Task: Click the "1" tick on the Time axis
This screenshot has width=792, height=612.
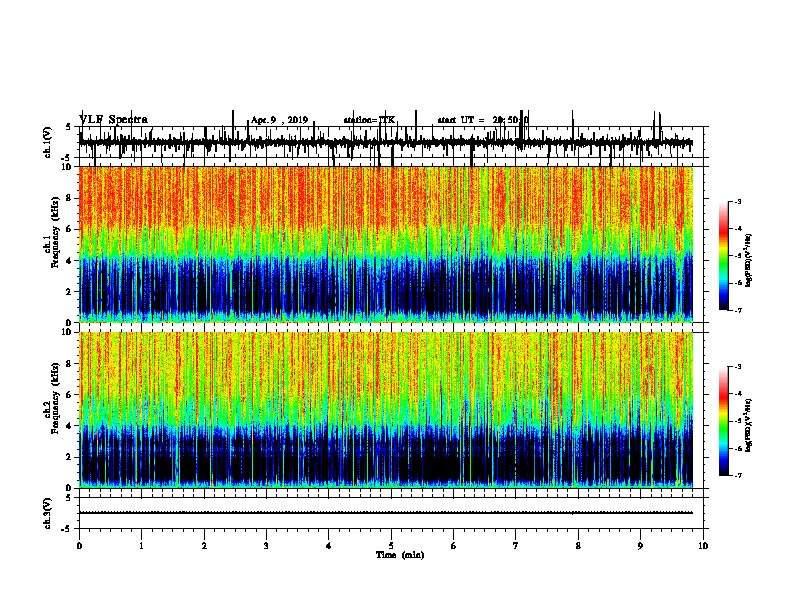Action: point(142,546)
